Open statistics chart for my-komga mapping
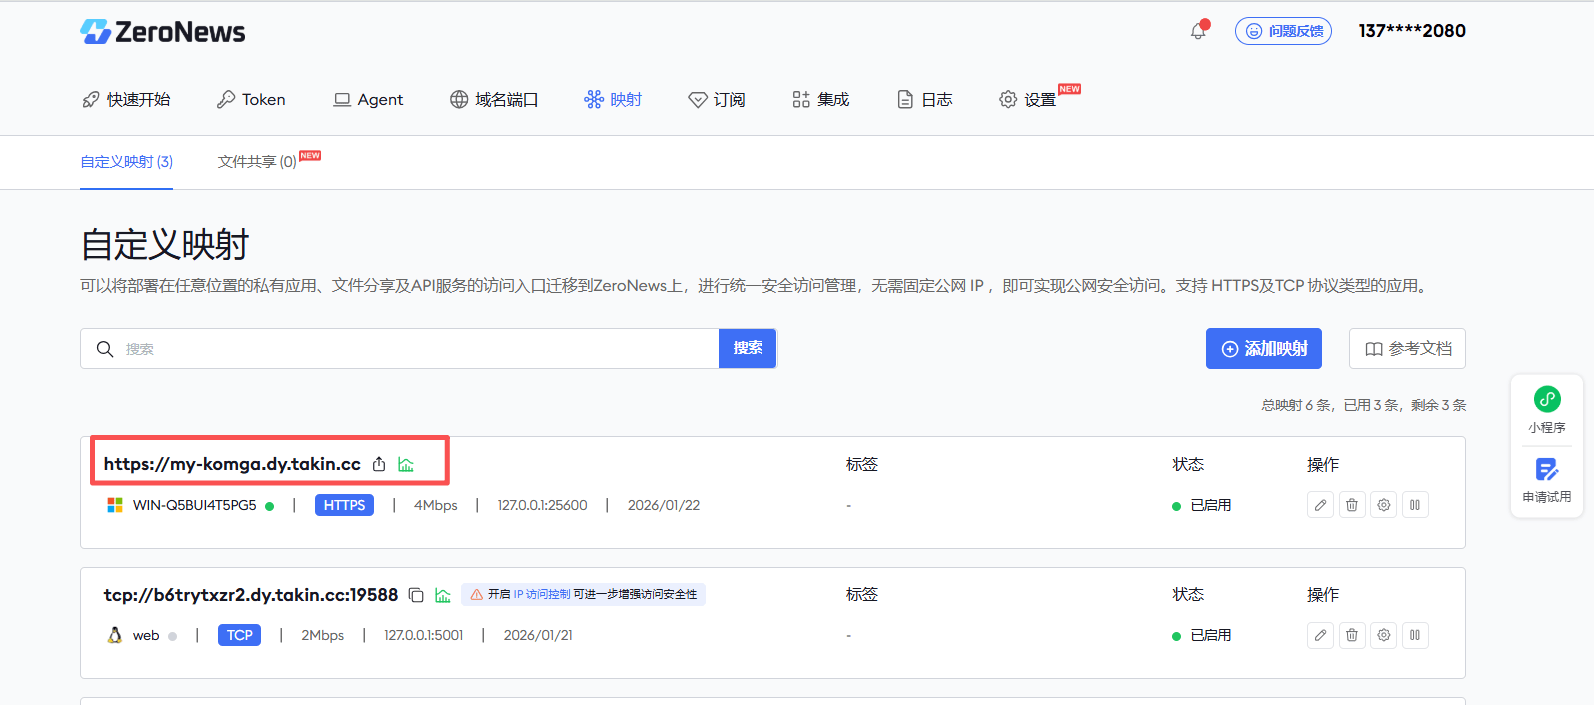Image resolution: width=1594 pixels, height=705 pixels. 406,464
